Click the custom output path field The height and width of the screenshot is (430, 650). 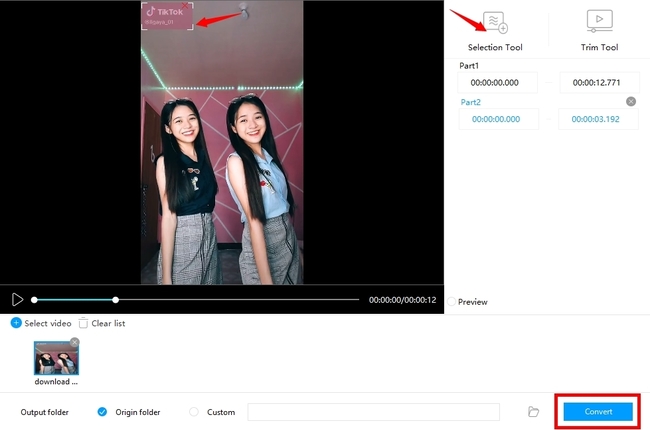(374, 412)
